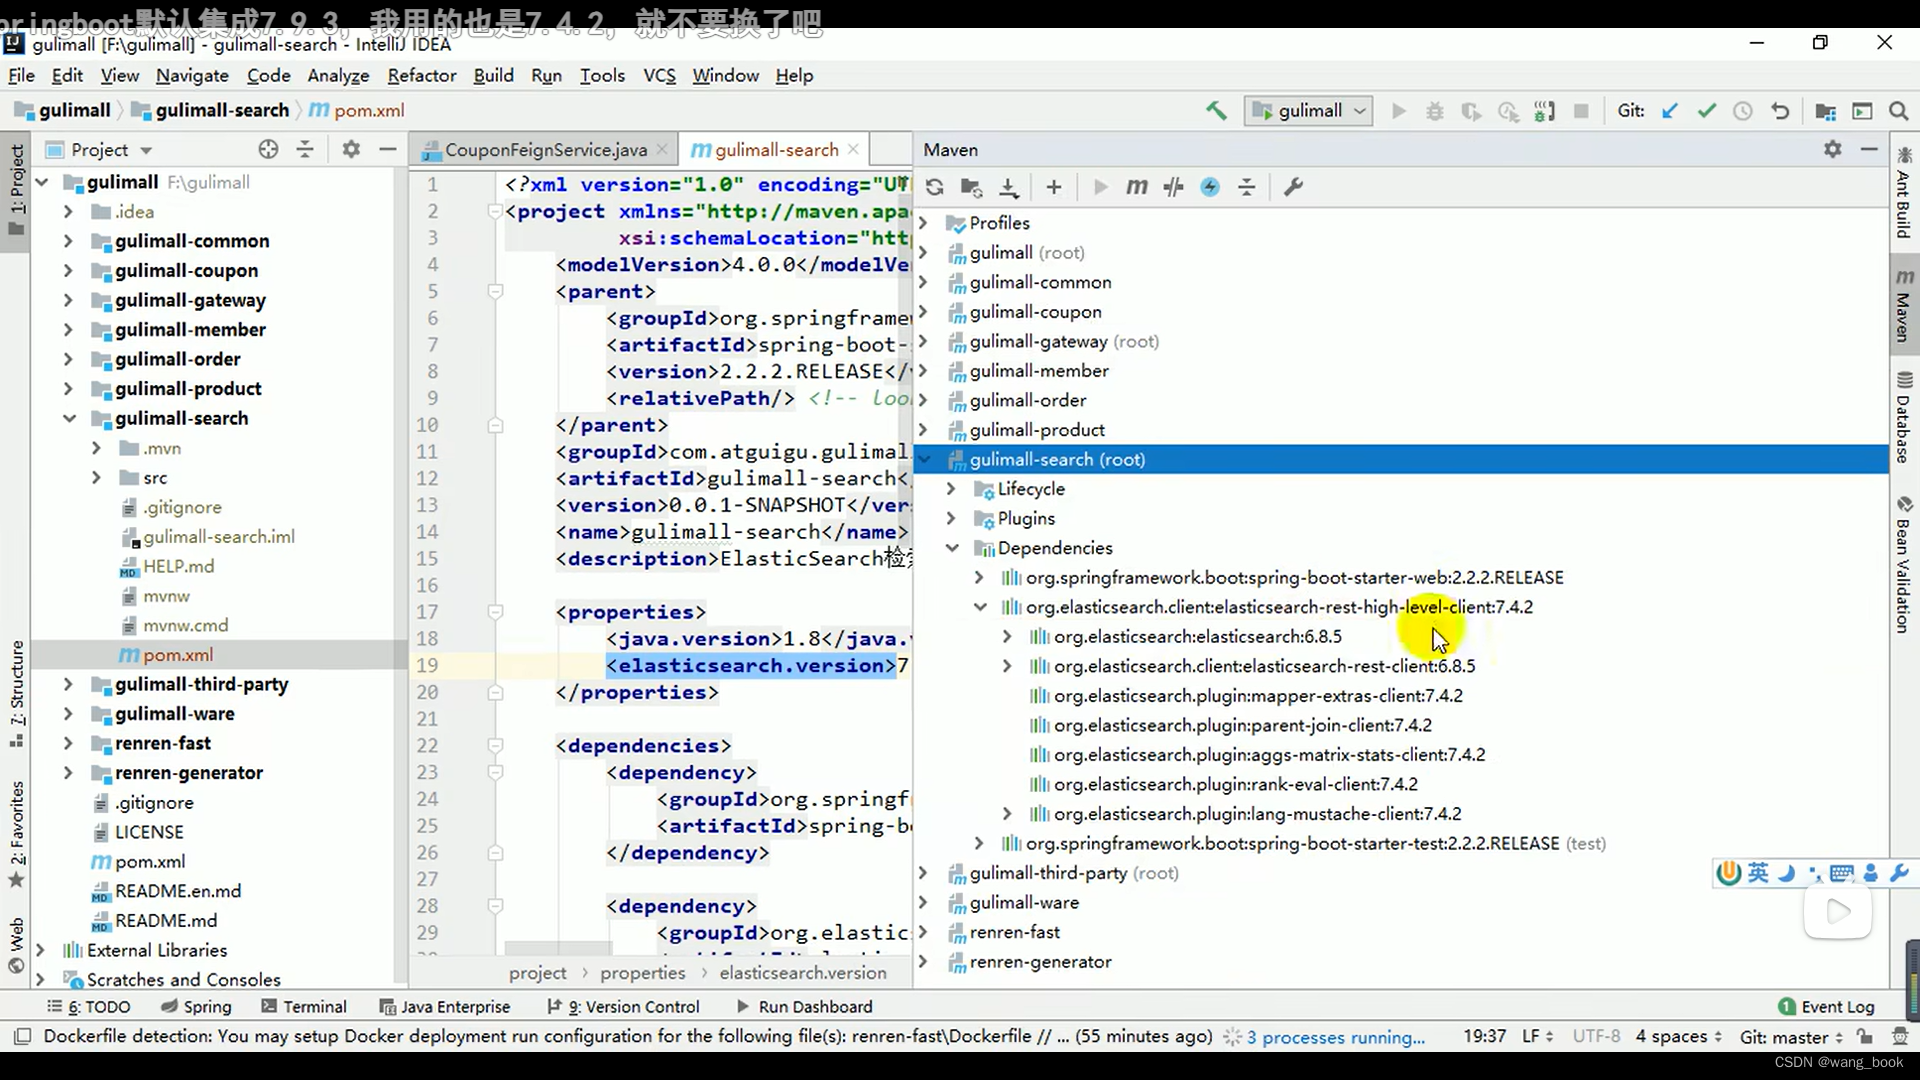Image resolution: width=1920 pixels, height=1080 pixels.
Task: Open the Run Dashboard tool window
Action: click(805, 1006)
